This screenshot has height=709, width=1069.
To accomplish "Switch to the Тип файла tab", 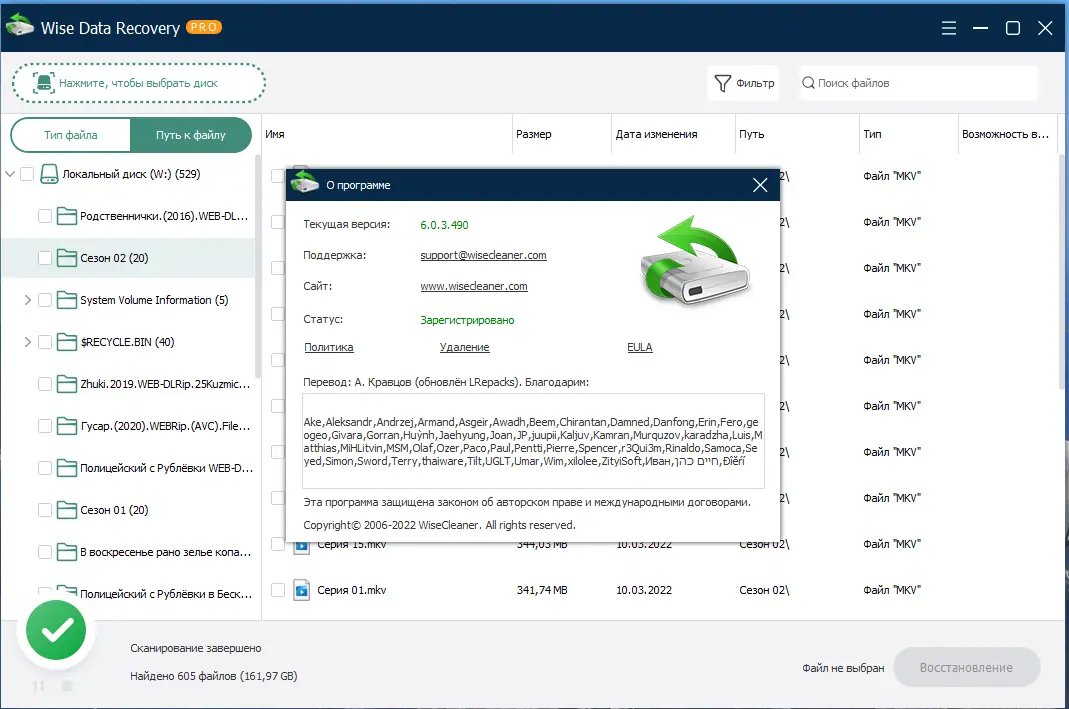I will [71, 135].
